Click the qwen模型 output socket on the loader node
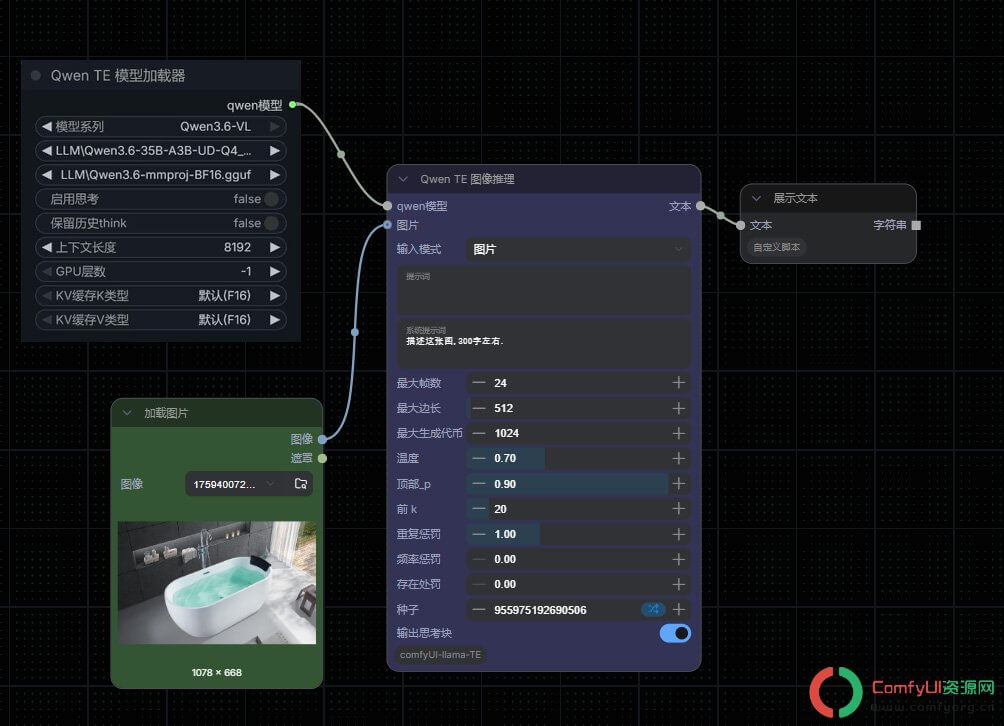This screenshot has width=1004, height=726. click(x=293, y=104)
